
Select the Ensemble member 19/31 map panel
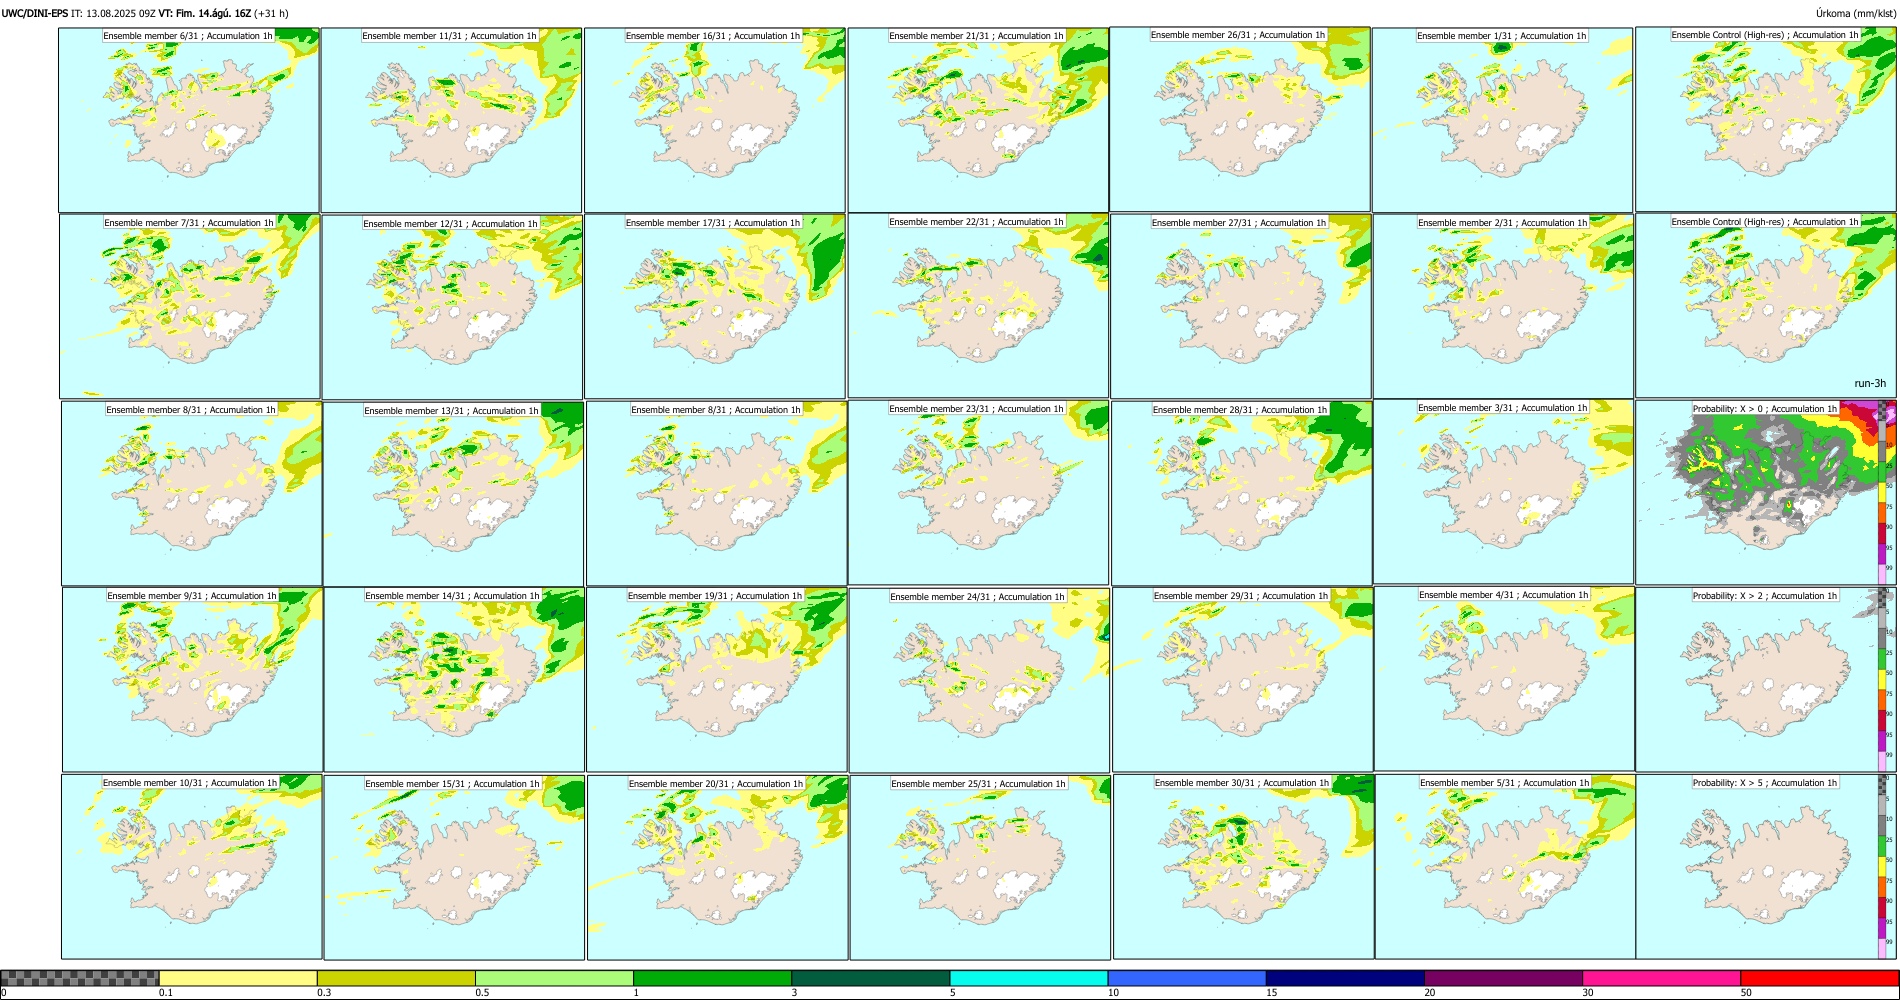(x=717, y=680)
